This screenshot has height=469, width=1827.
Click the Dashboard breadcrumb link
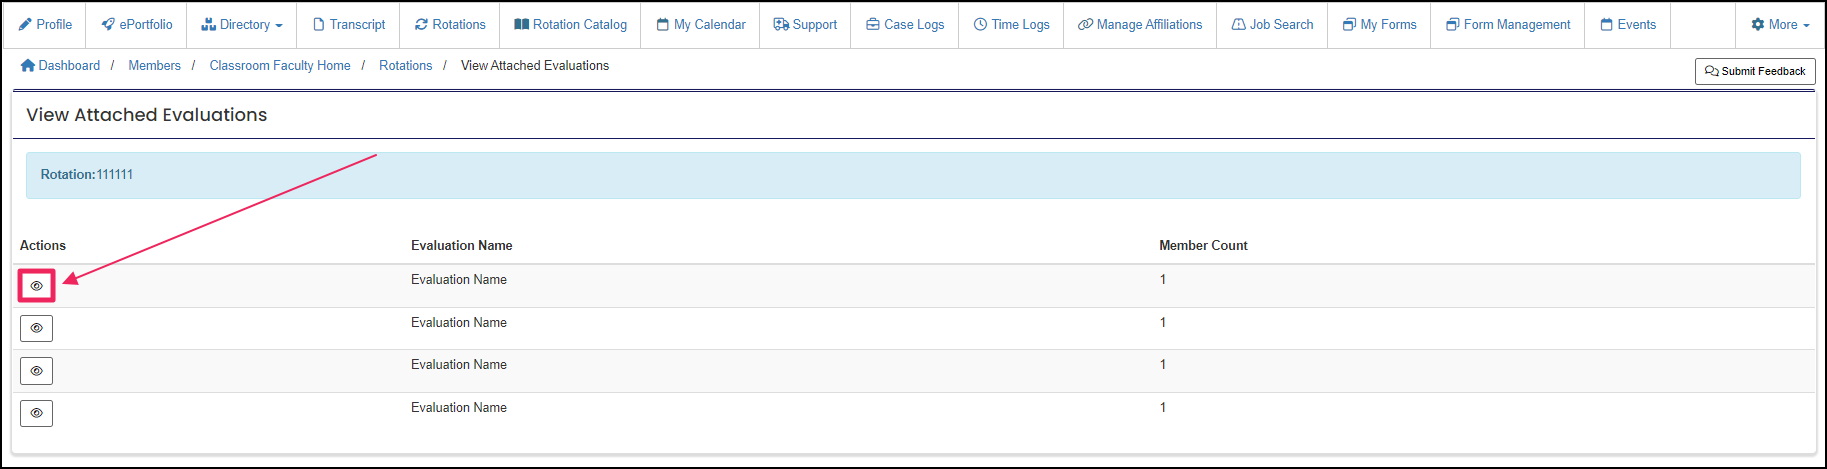click(x=60, y=65)
